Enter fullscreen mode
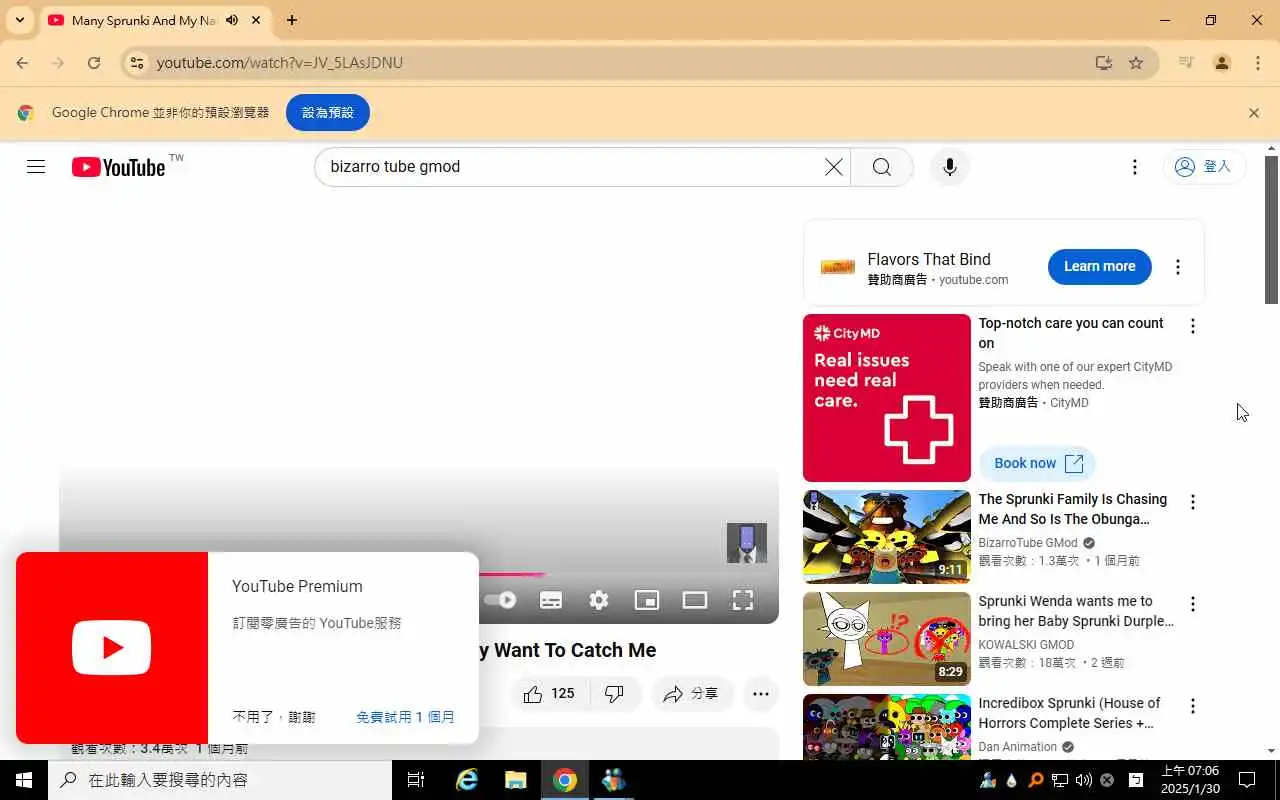Image resolution: width=1280 pixels, height=800 pixels. (743, 600)
